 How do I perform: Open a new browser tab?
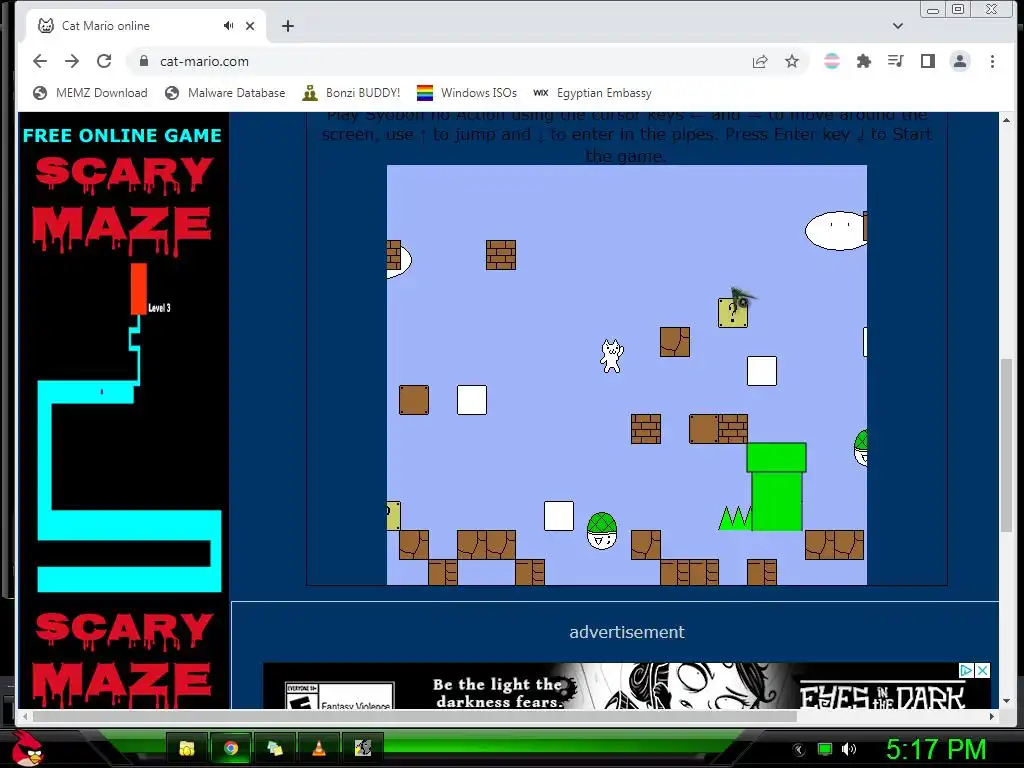coord(288,26)
